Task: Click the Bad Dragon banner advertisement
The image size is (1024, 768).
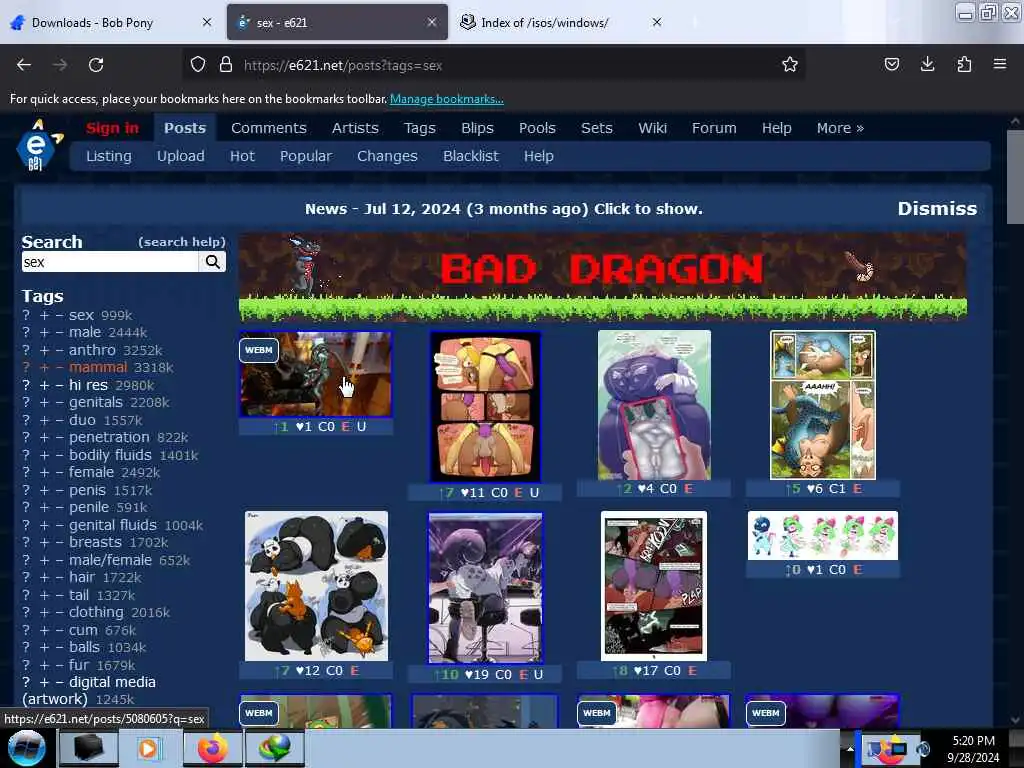Action: tap(603, 277)
